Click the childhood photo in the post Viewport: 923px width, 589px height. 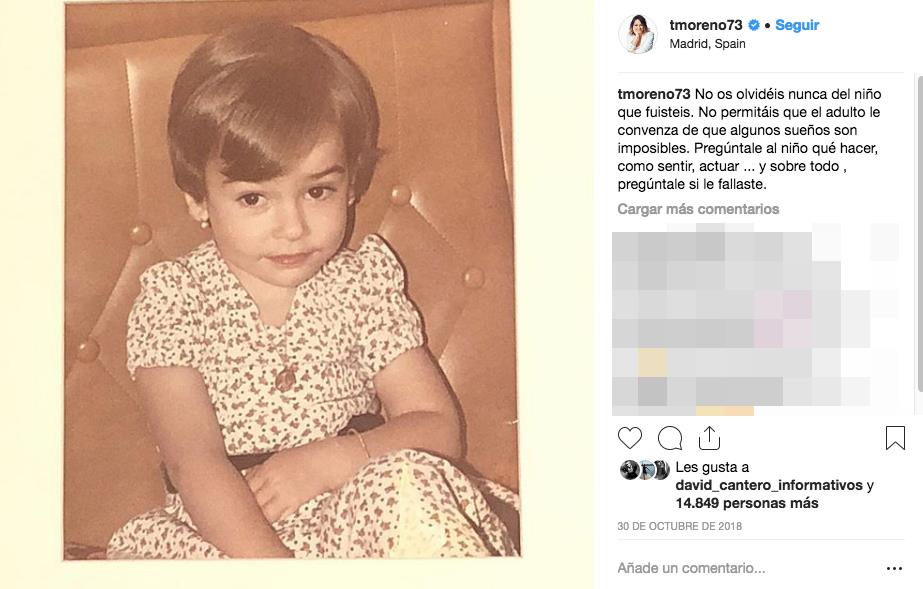[290, 281]
